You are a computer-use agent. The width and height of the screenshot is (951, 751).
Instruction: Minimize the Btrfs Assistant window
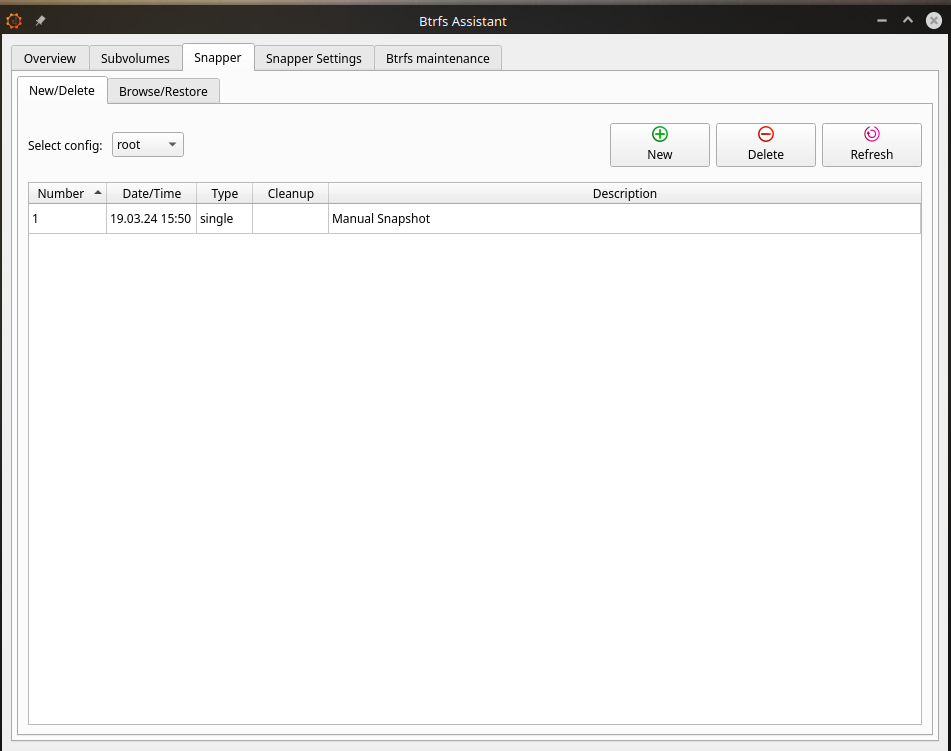pyautogui.click(x=882, y=20)
